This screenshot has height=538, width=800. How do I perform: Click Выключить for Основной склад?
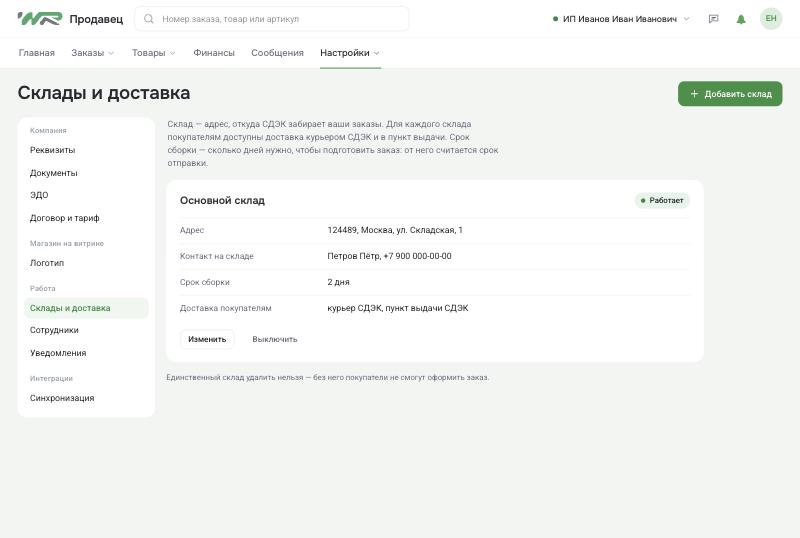(274, 339)
